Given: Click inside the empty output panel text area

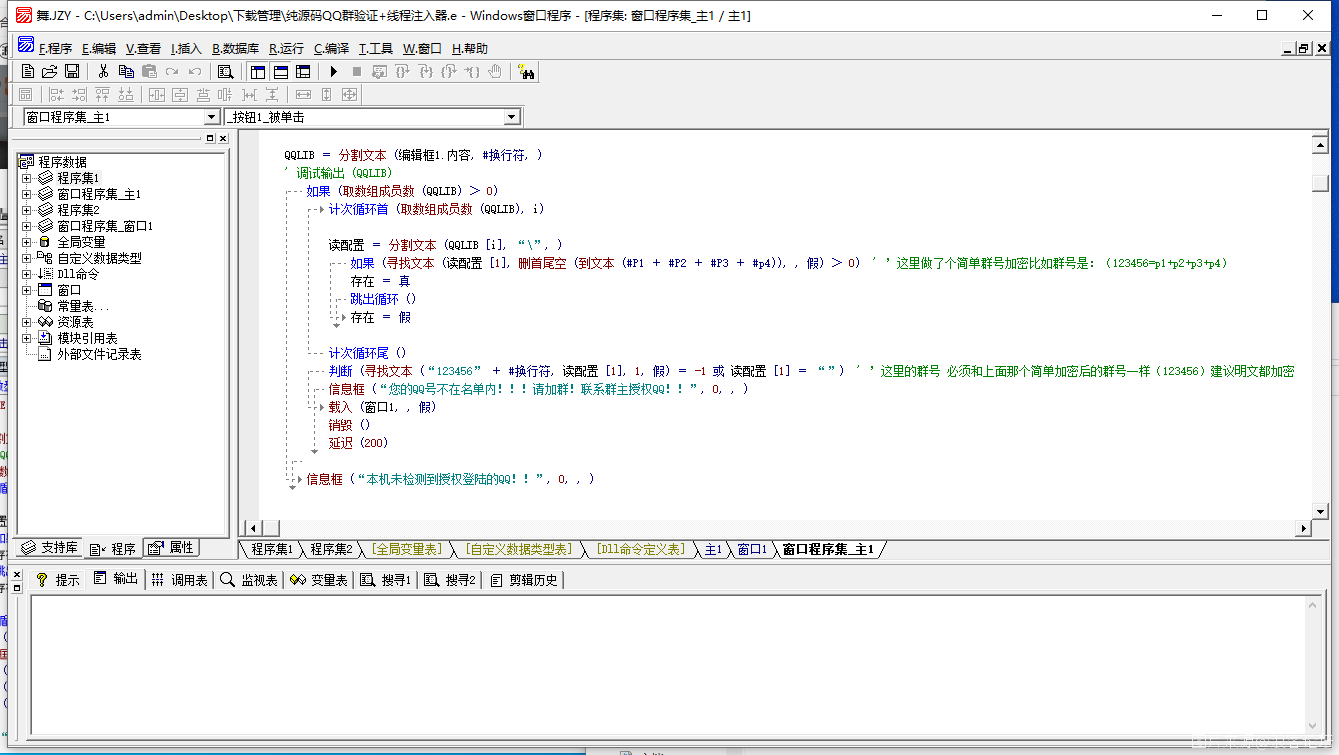Looking at the screenshot, I should tap(668, 664).
